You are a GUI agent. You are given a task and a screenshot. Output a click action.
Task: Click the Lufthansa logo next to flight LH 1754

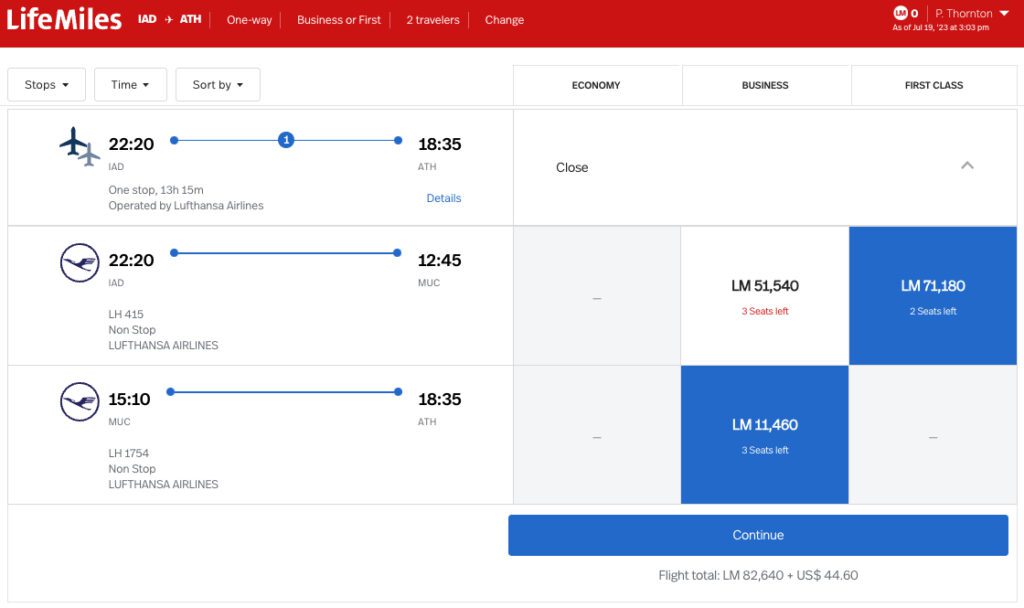click(x=80, y=399)
